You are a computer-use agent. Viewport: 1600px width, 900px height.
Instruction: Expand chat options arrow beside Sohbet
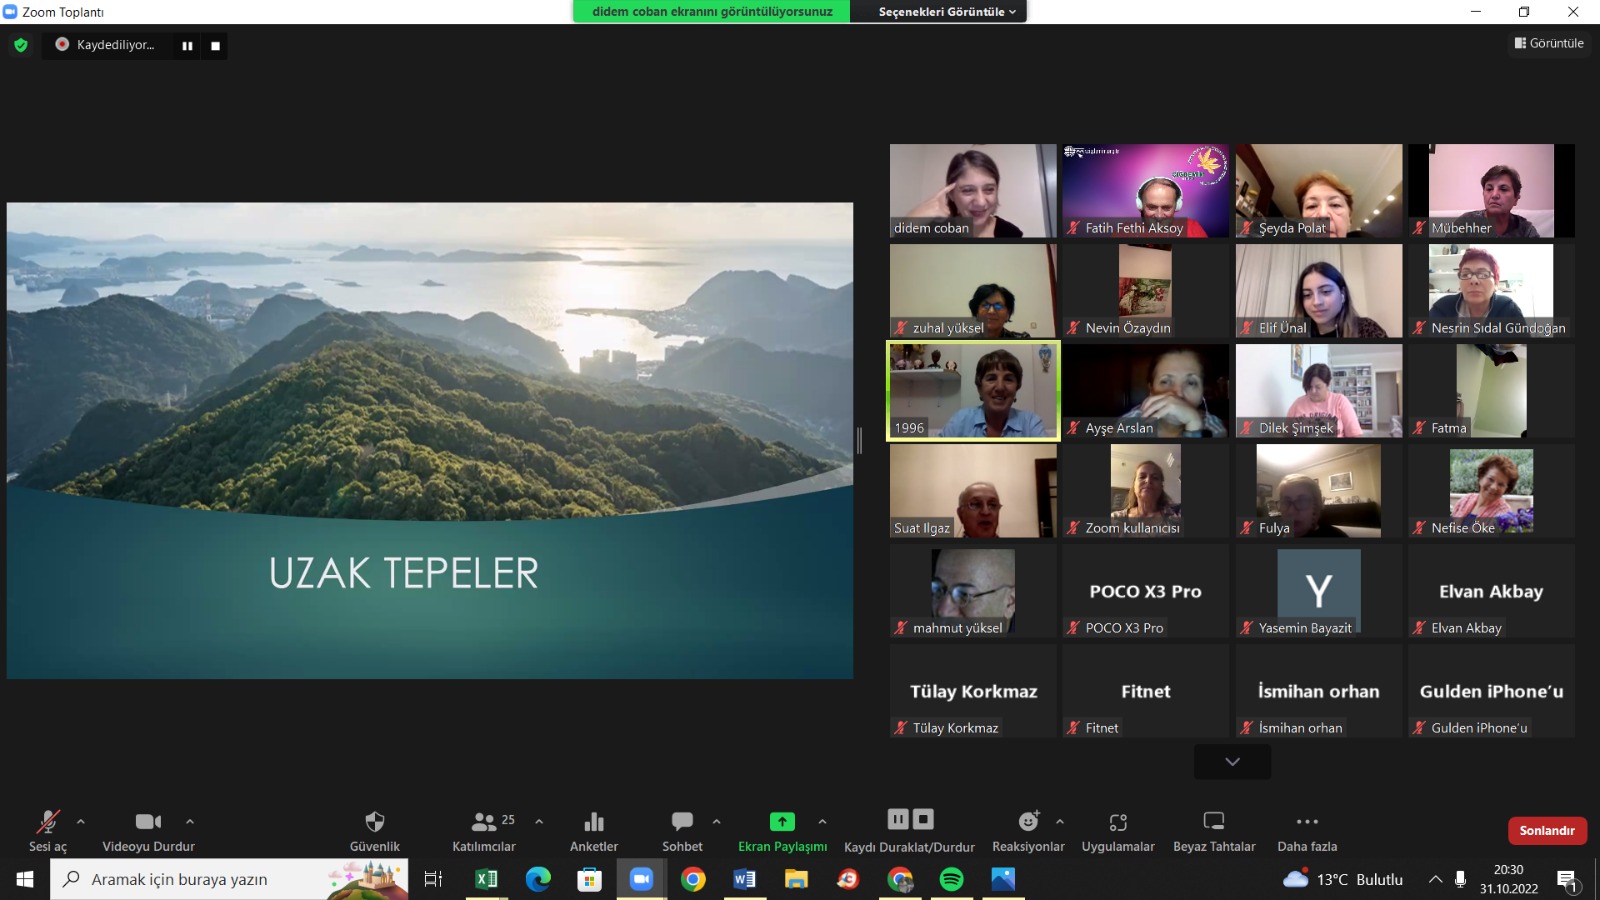pyautogui.click(x=716, y=822)
